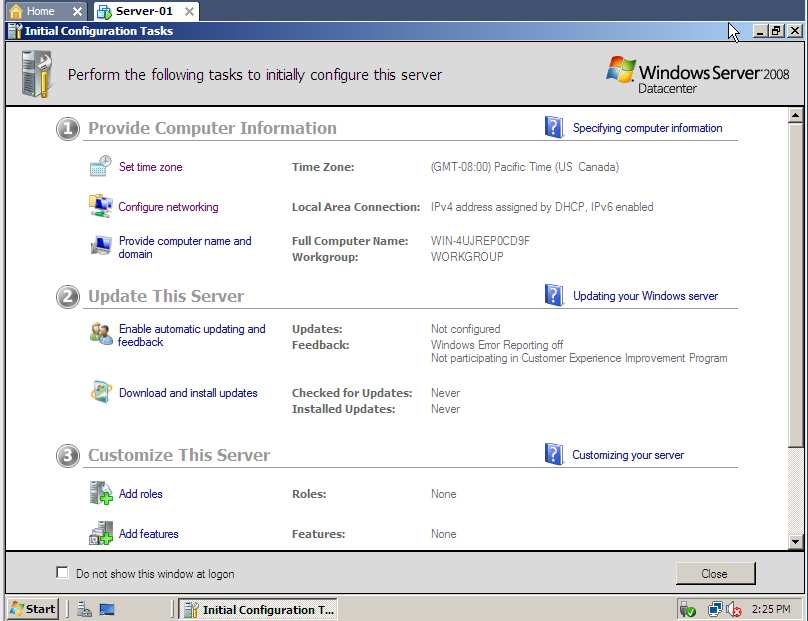Click the Not configured updates value
The height and width of the screenshot is (621, 808).
(x=465, y=329)
